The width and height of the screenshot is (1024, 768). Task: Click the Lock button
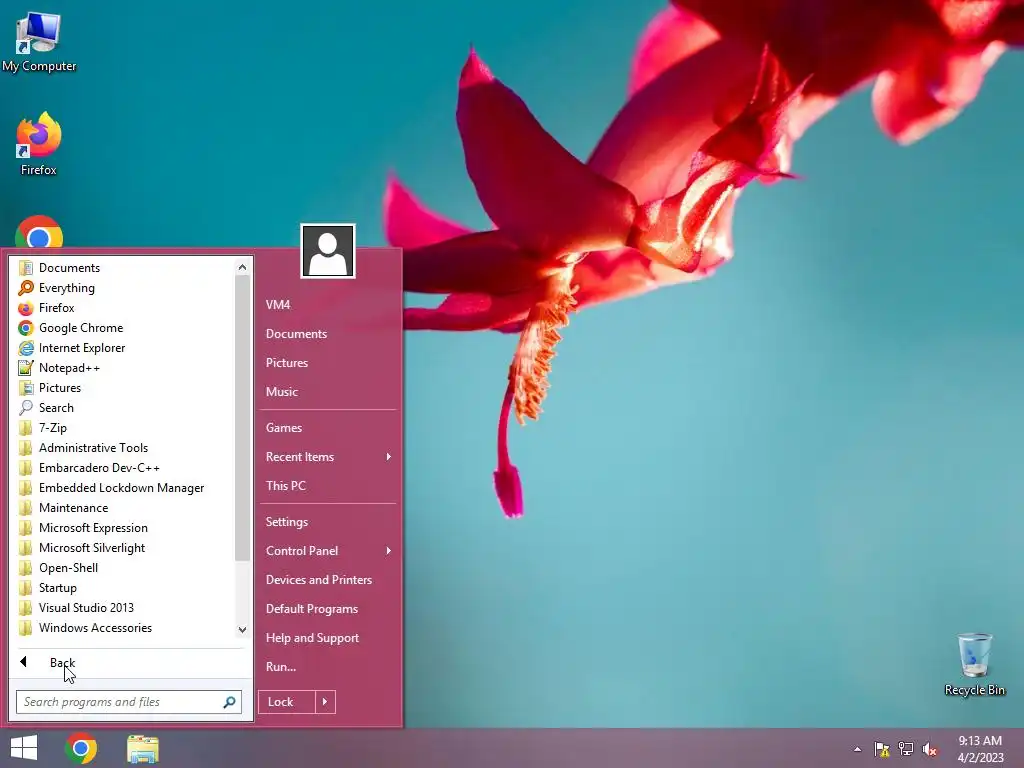point(287,702)
